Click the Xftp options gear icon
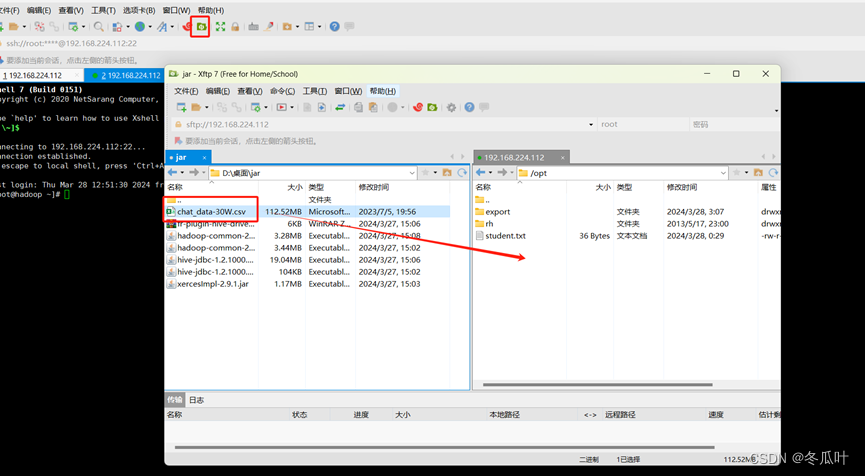This screenshot has height=476, width=865. [x=451, y=108]
